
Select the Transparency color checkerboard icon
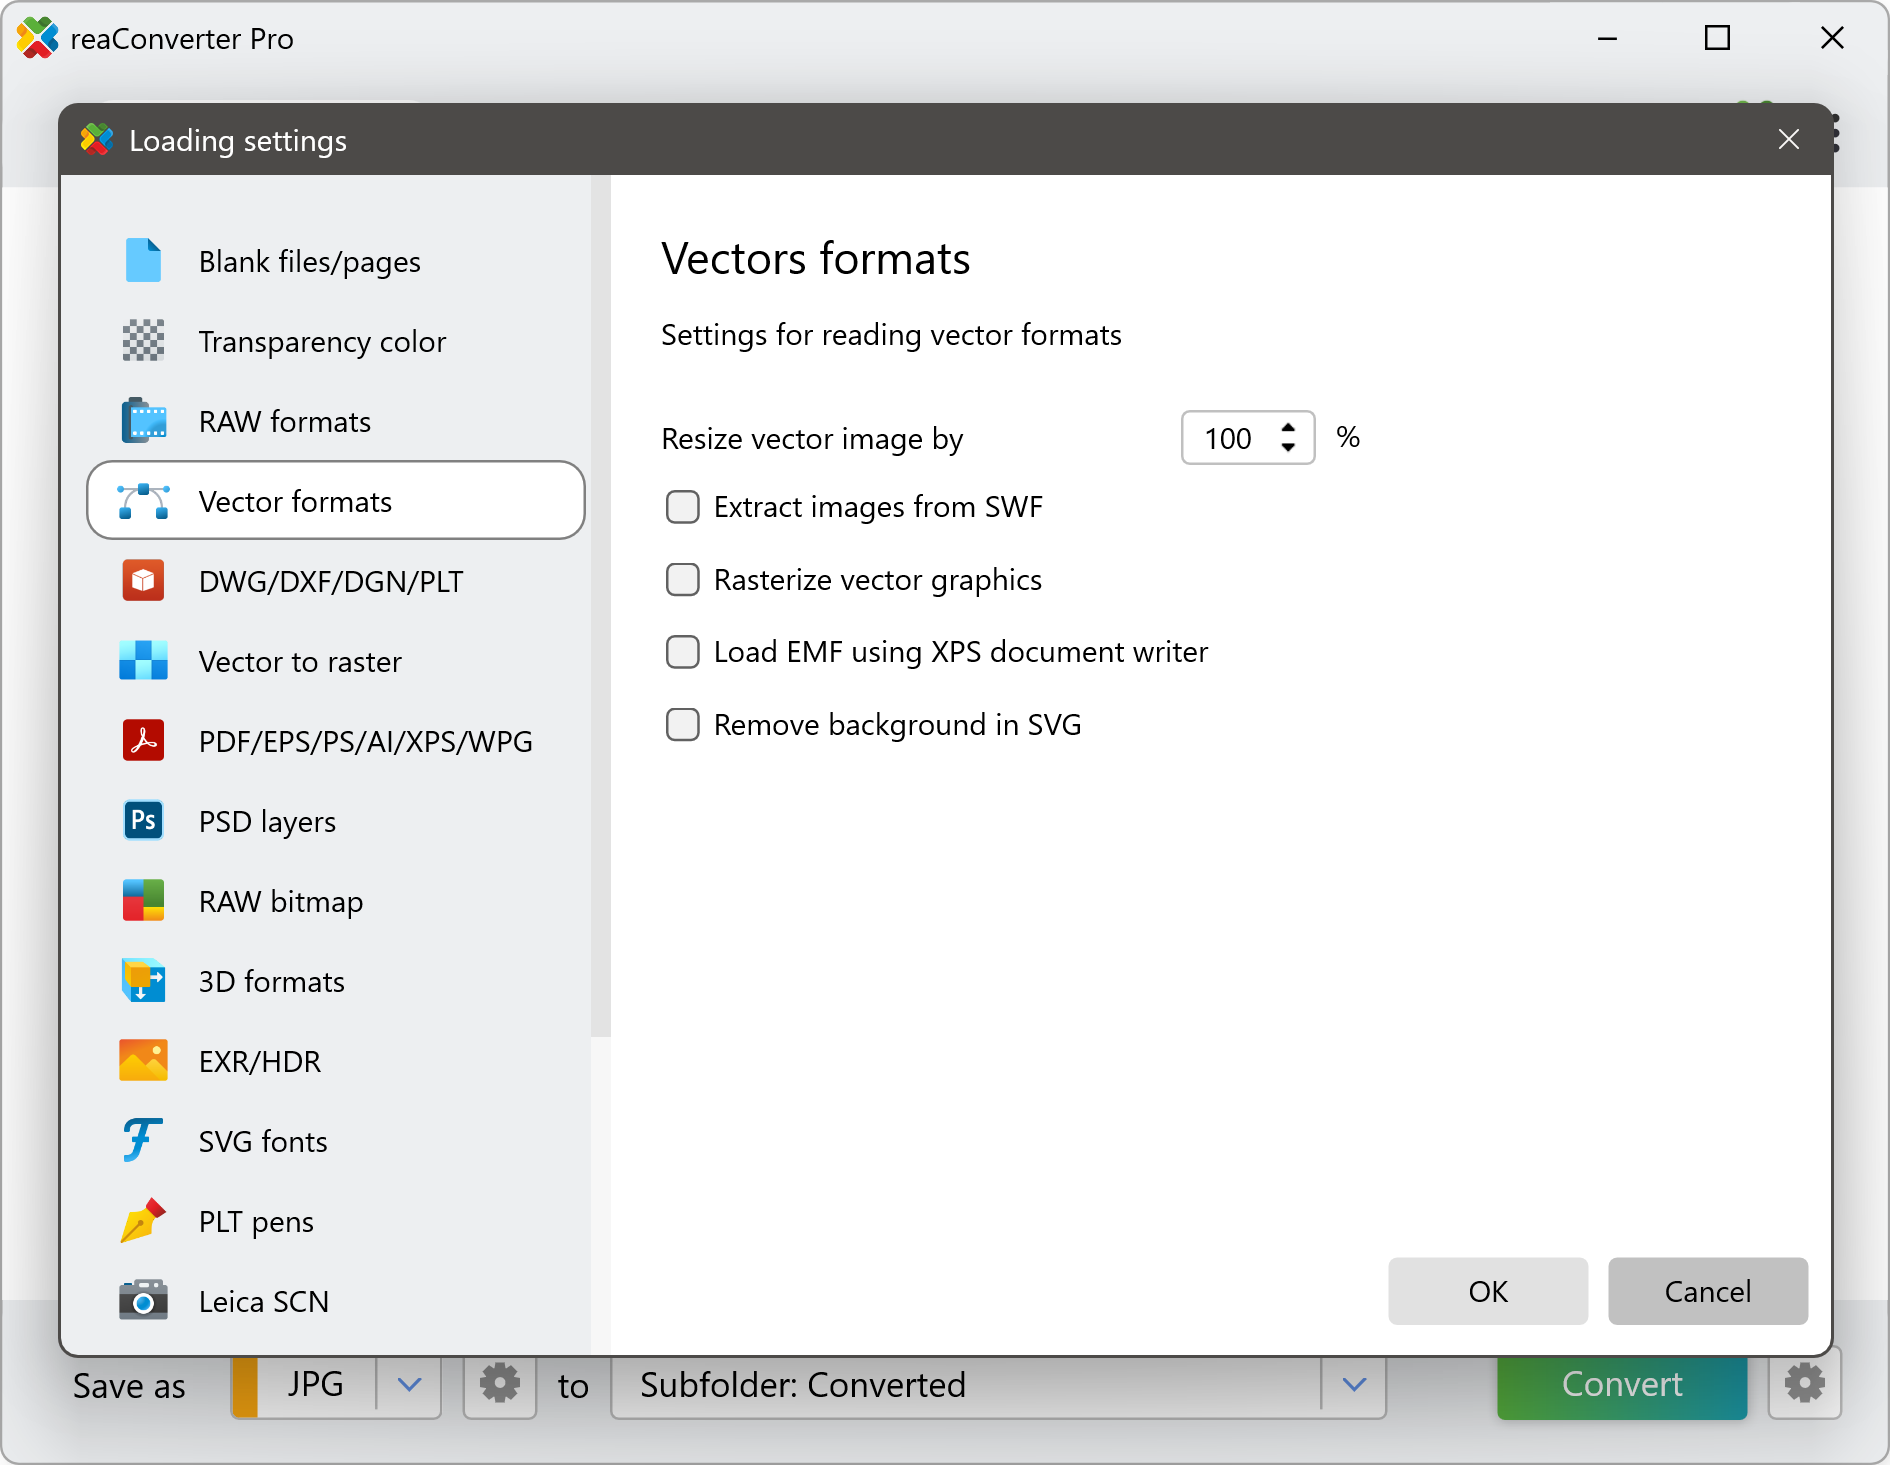[143, 341]
